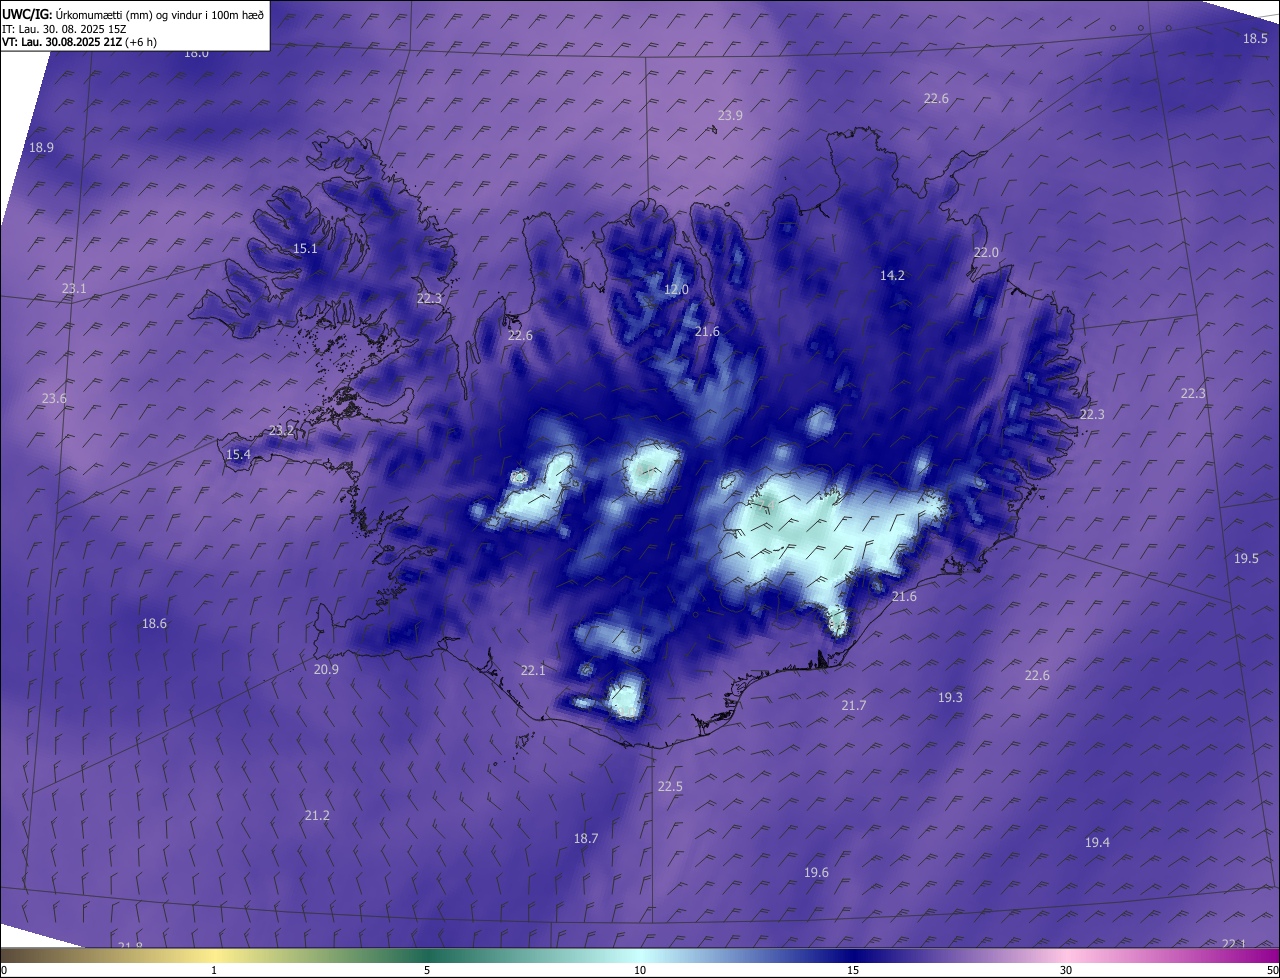This screenshot has width=1280, height=978.
Task: Click the wind value 21.2
Action: coord(317,816)
